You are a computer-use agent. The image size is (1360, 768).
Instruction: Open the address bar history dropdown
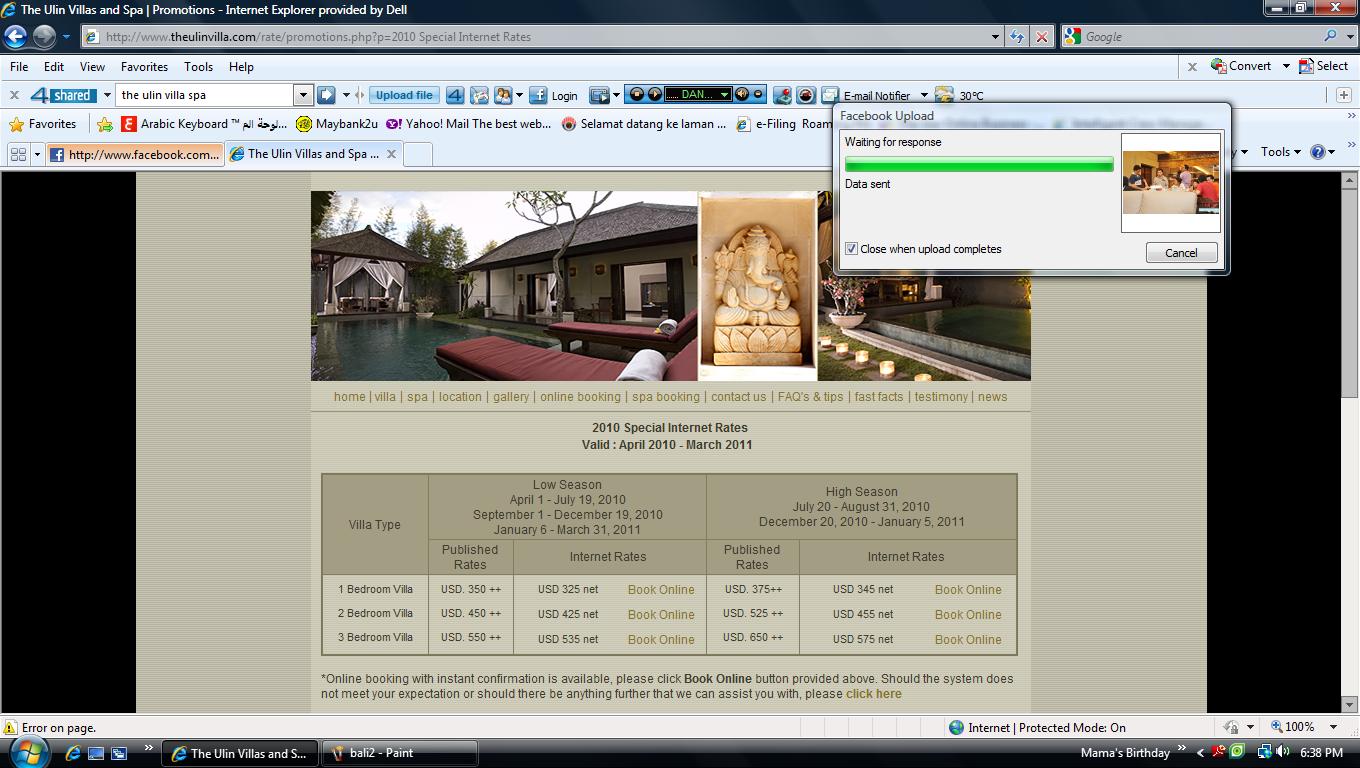click(x=995, y=37)
